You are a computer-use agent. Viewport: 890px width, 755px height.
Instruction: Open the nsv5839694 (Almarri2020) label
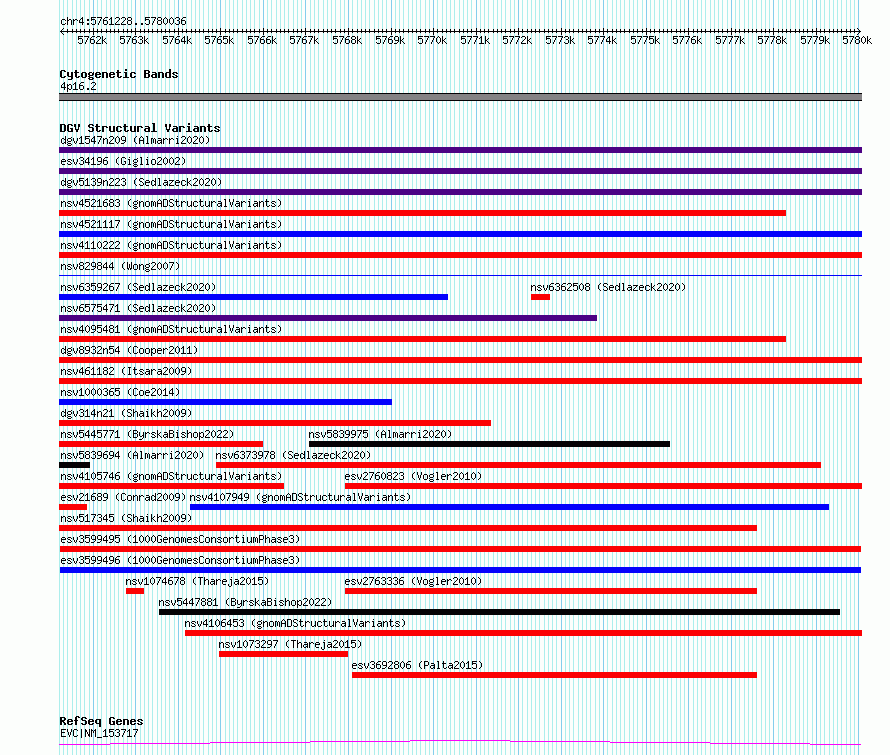coord(132,455)
